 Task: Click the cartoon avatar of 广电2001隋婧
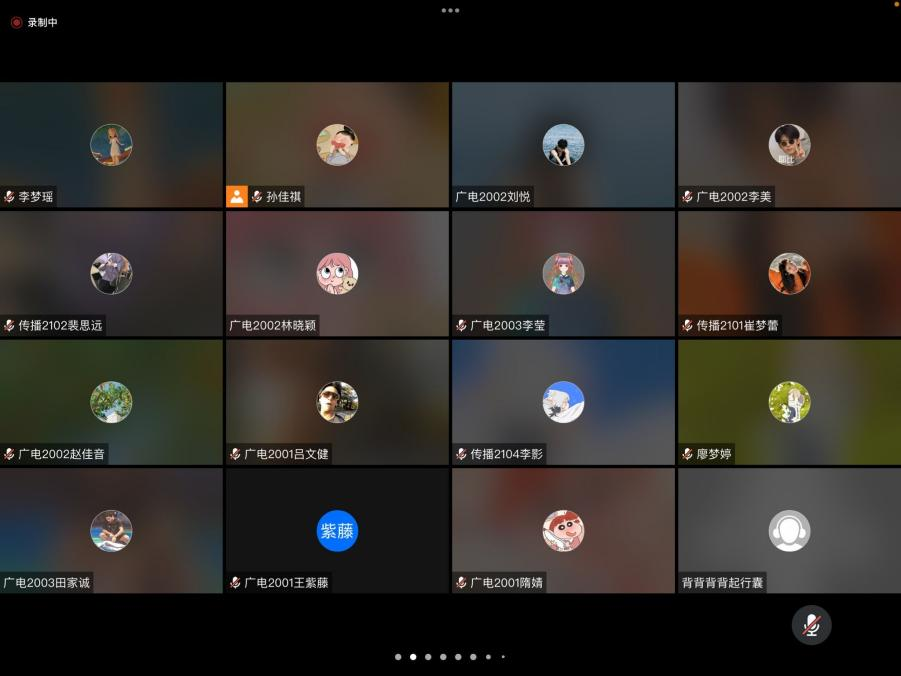(563, 531)
